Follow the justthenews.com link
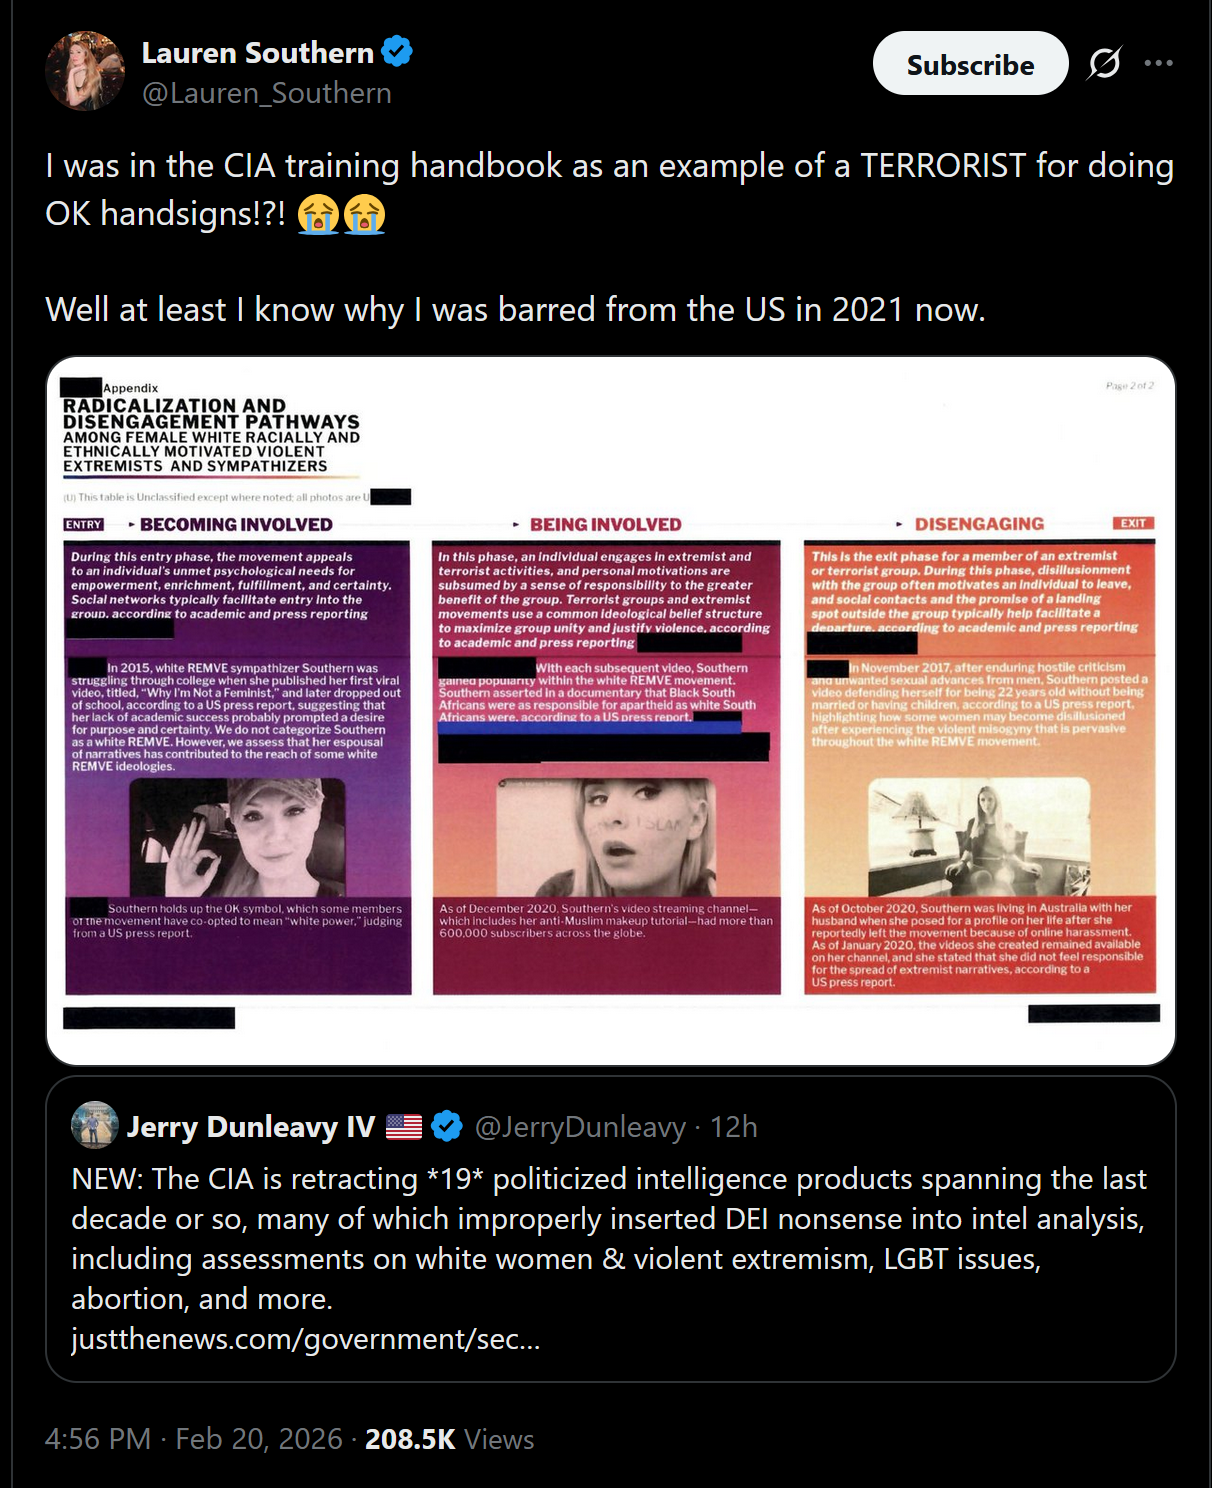This screenshot has width=1212, height=1488. coord(306,1339)
